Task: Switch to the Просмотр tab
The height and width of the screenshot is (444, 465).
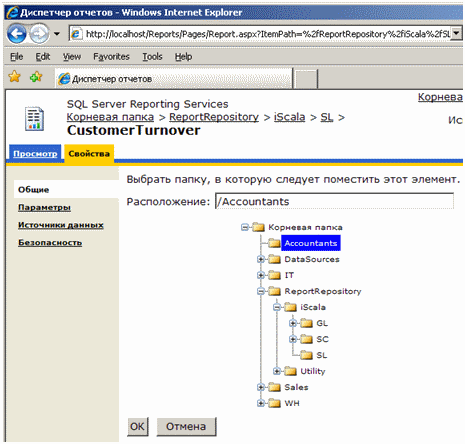Action: (x=35, y=154)
